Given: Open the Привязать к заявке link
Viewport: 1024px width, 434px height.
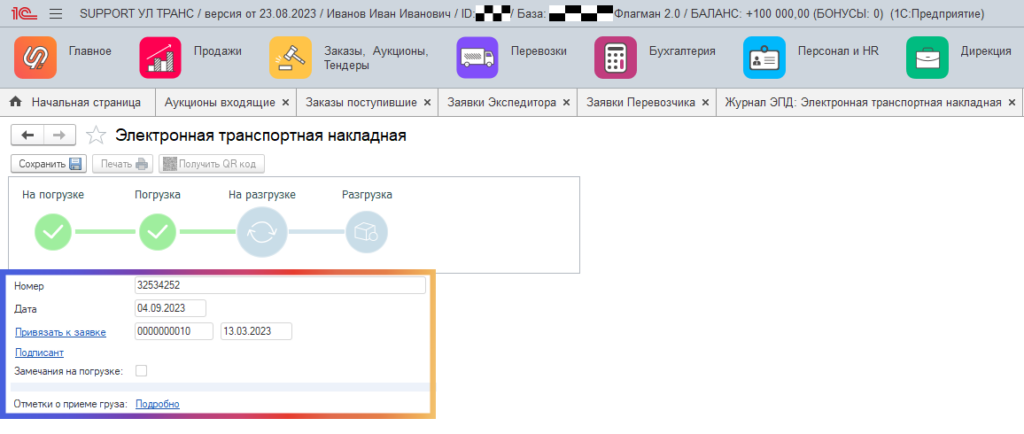Looking at the screenshot, I should (60, 332).
